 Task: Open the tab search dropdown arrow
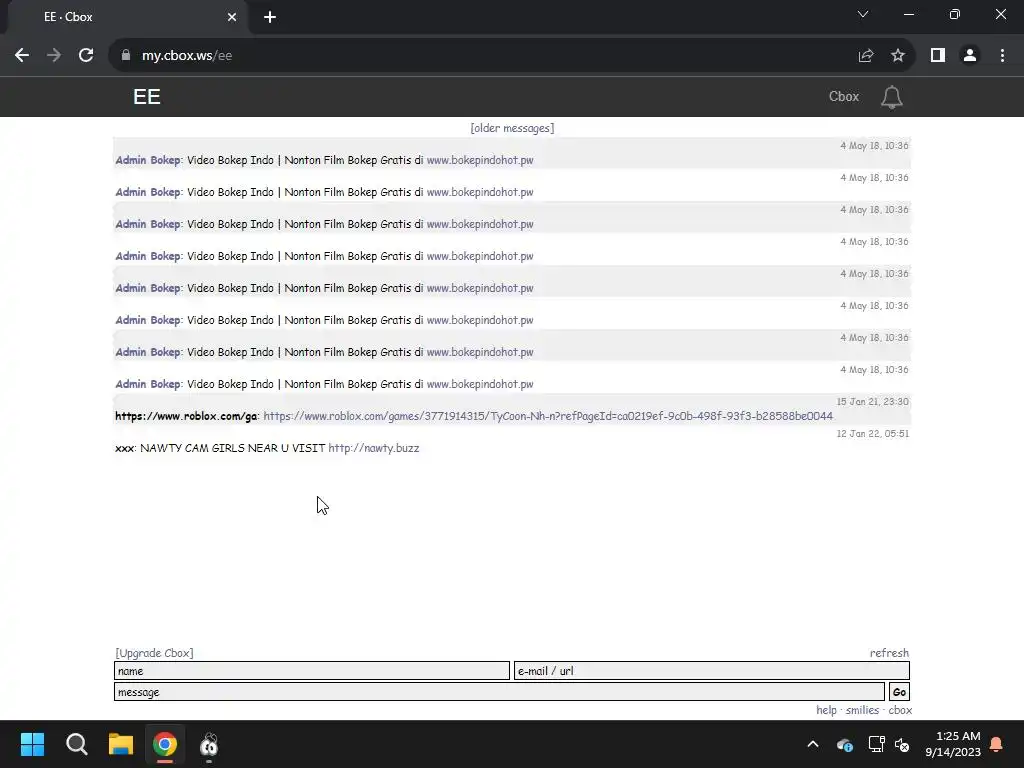point(863,14)
